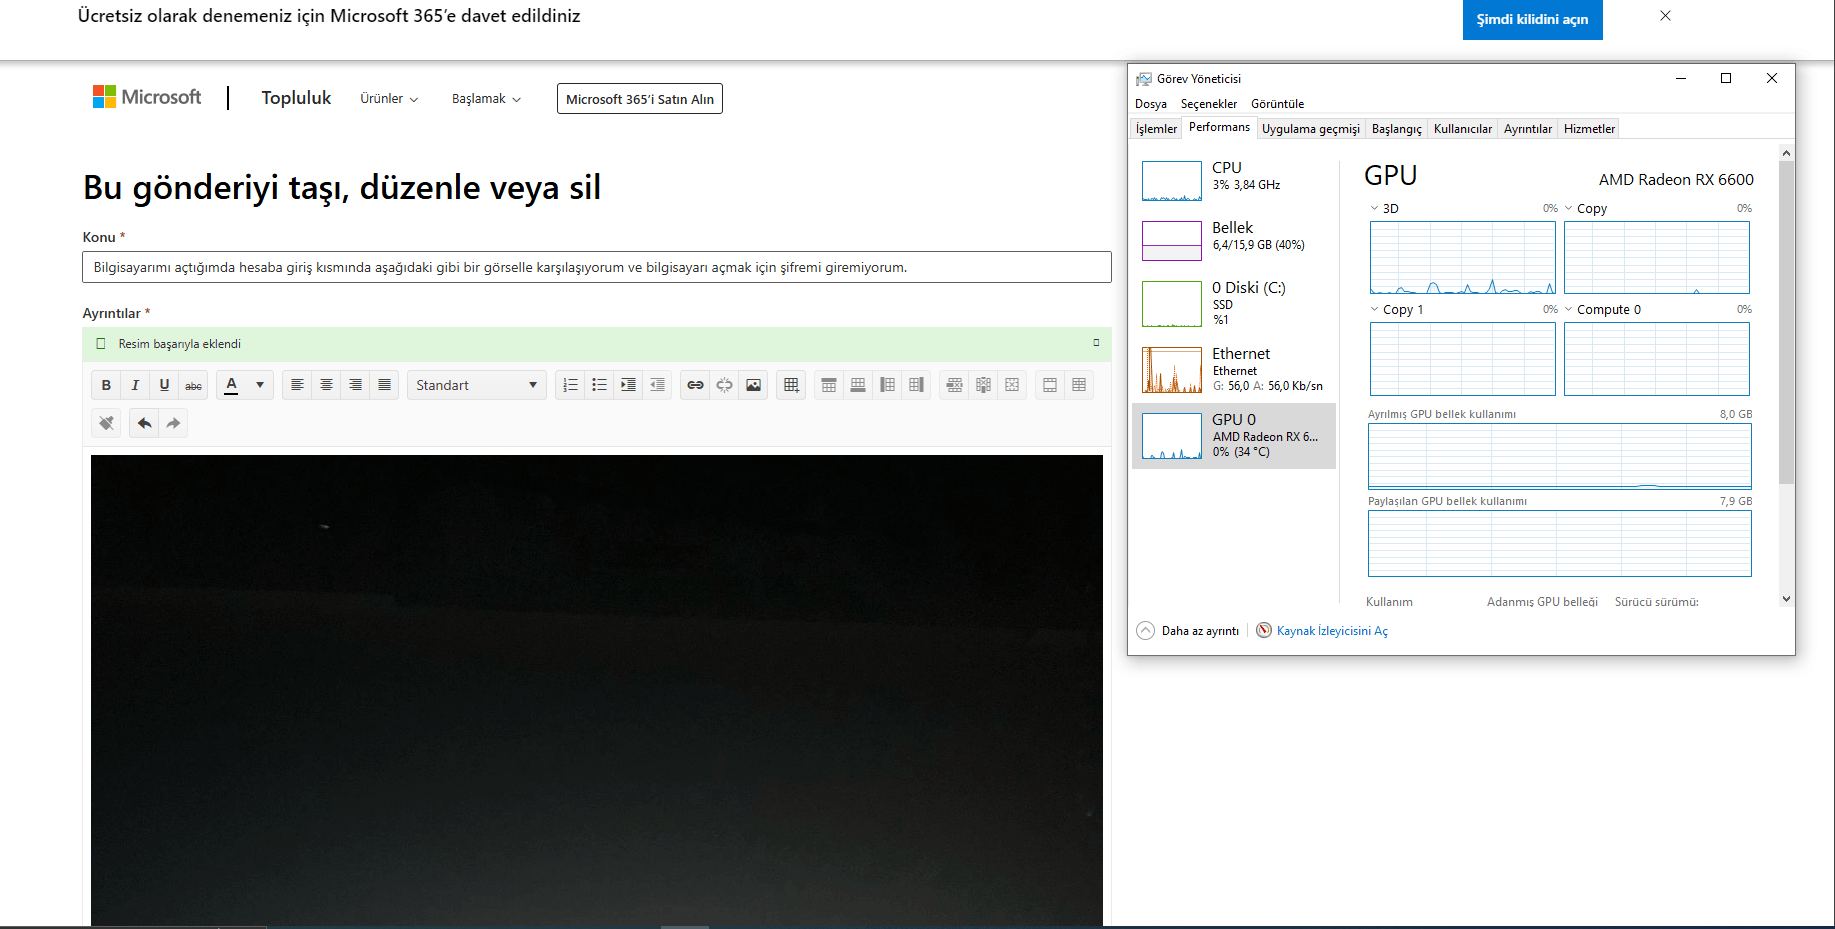Open the font color picker arrow
Screen dimensions: 1835x929
click(x=260, y=385)
